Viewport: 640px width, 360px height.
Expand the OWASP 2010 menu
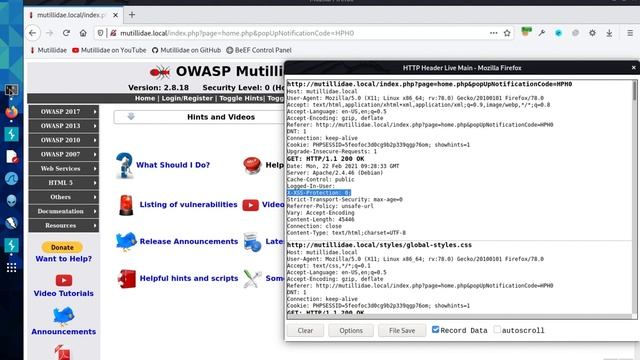[x=64, y=140]
